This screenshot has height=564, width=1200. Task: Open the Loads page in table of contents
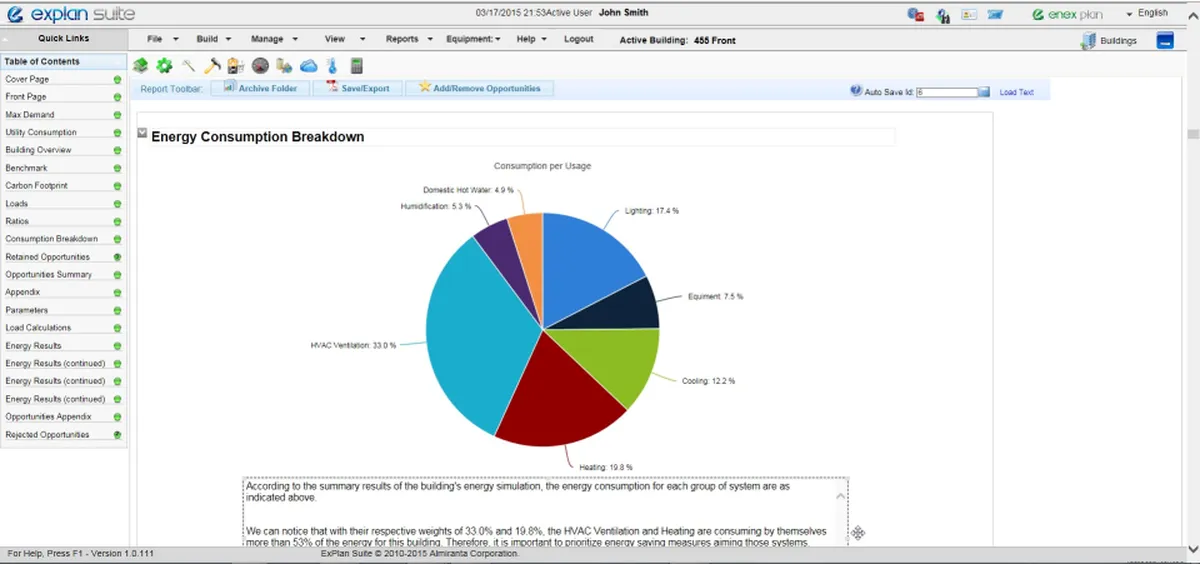pyautogui.click(x=17, y=204)
